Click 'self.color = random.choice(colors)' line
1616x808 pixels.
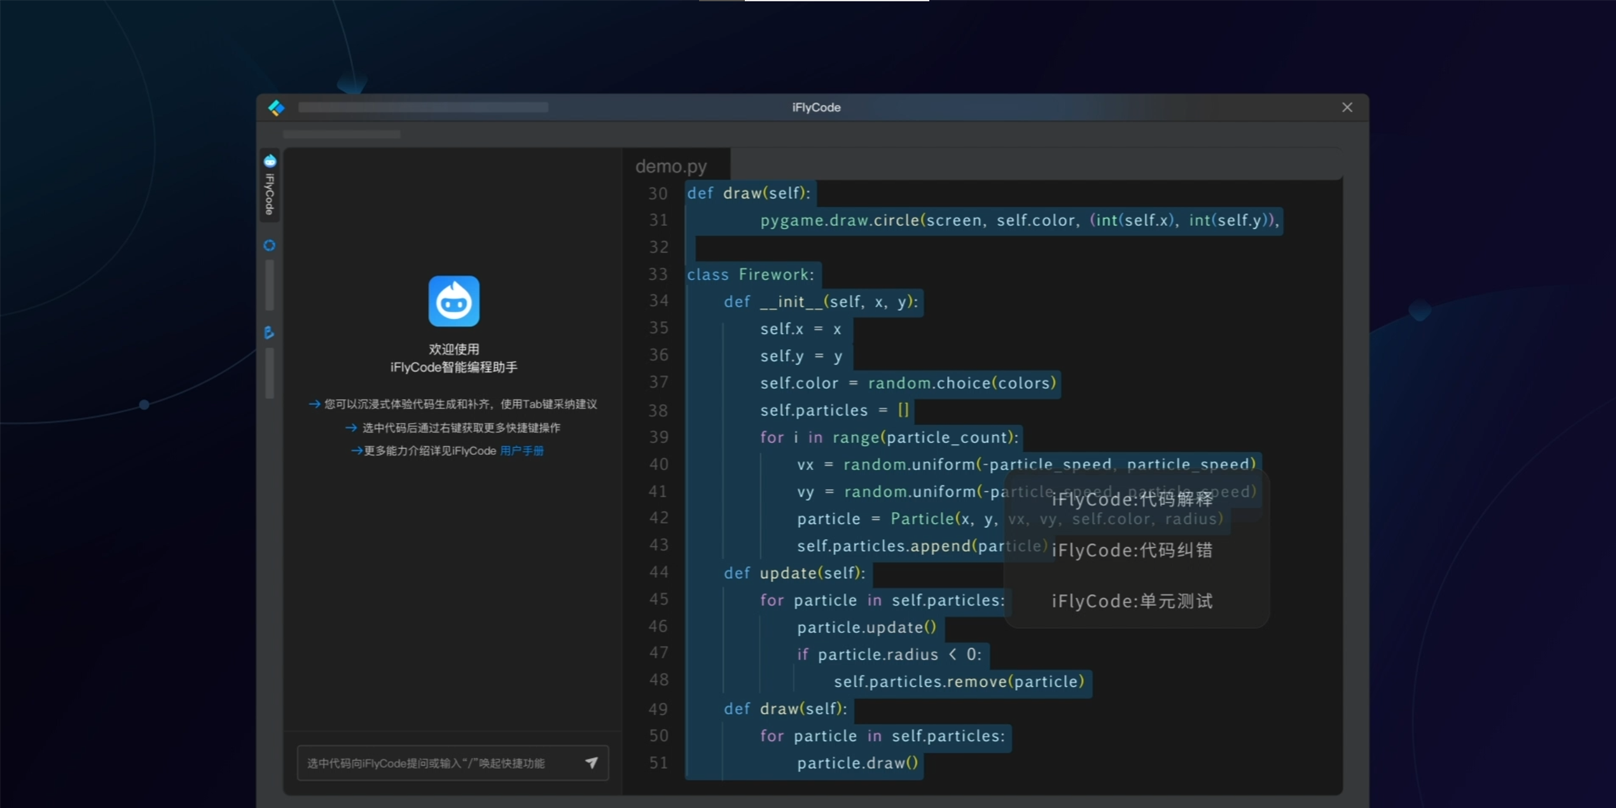click(908, 383)
